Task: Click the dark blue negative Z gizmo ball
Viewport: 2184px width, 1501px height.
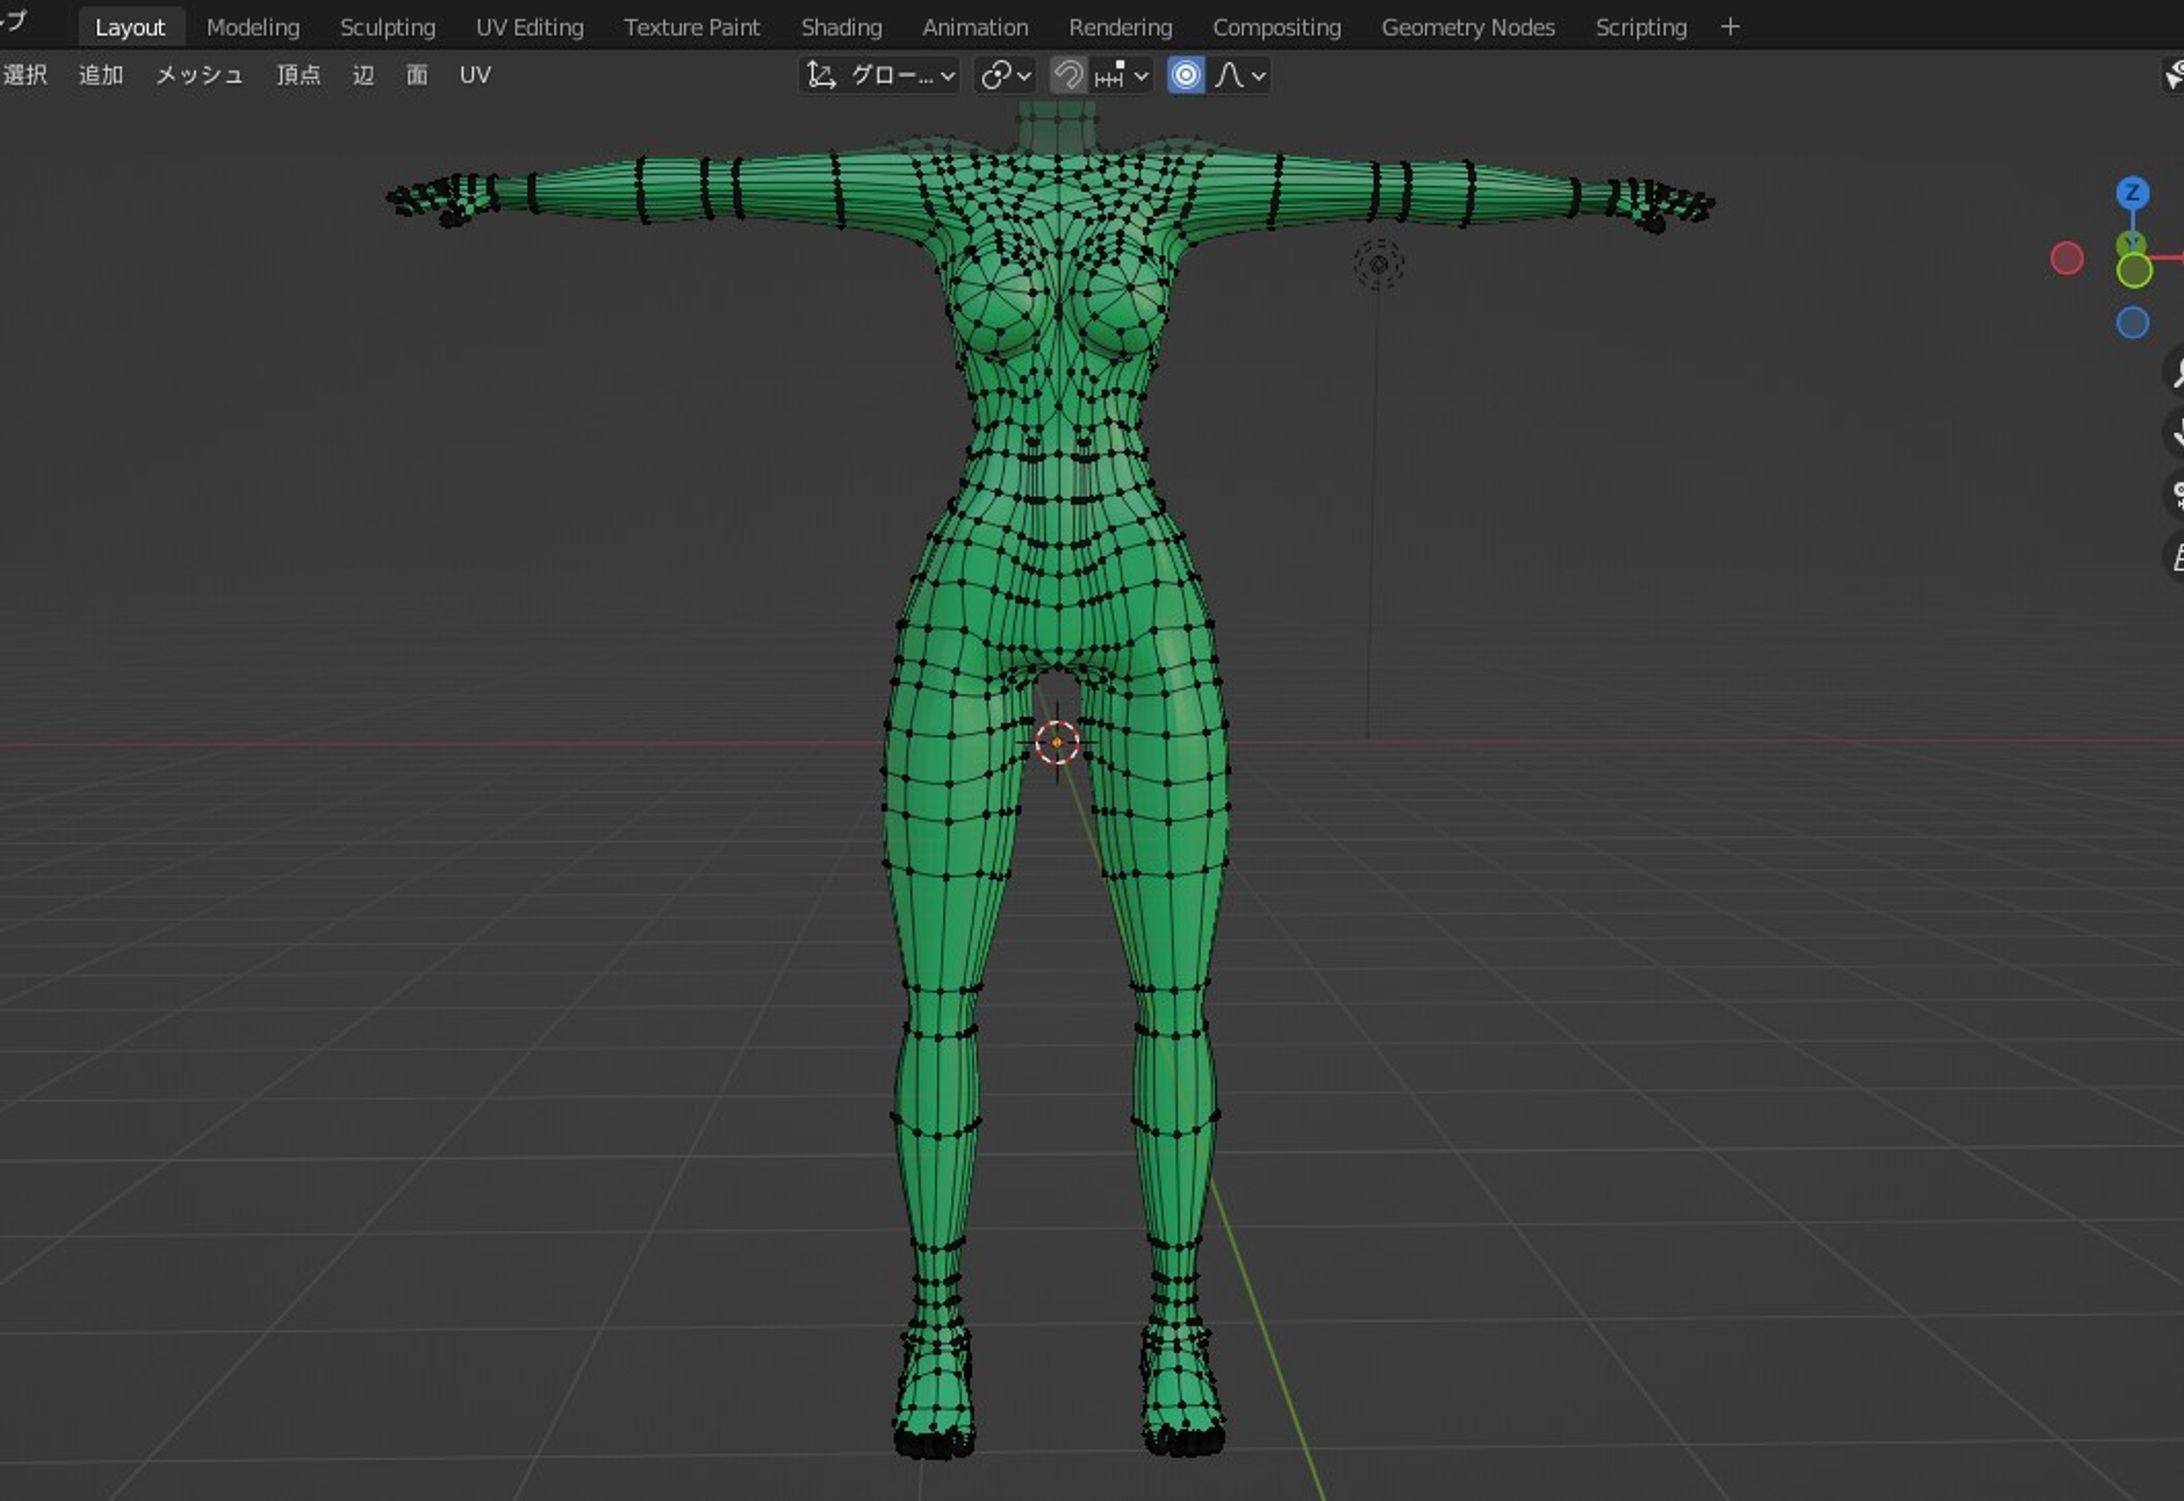Action: (2132, 323)
